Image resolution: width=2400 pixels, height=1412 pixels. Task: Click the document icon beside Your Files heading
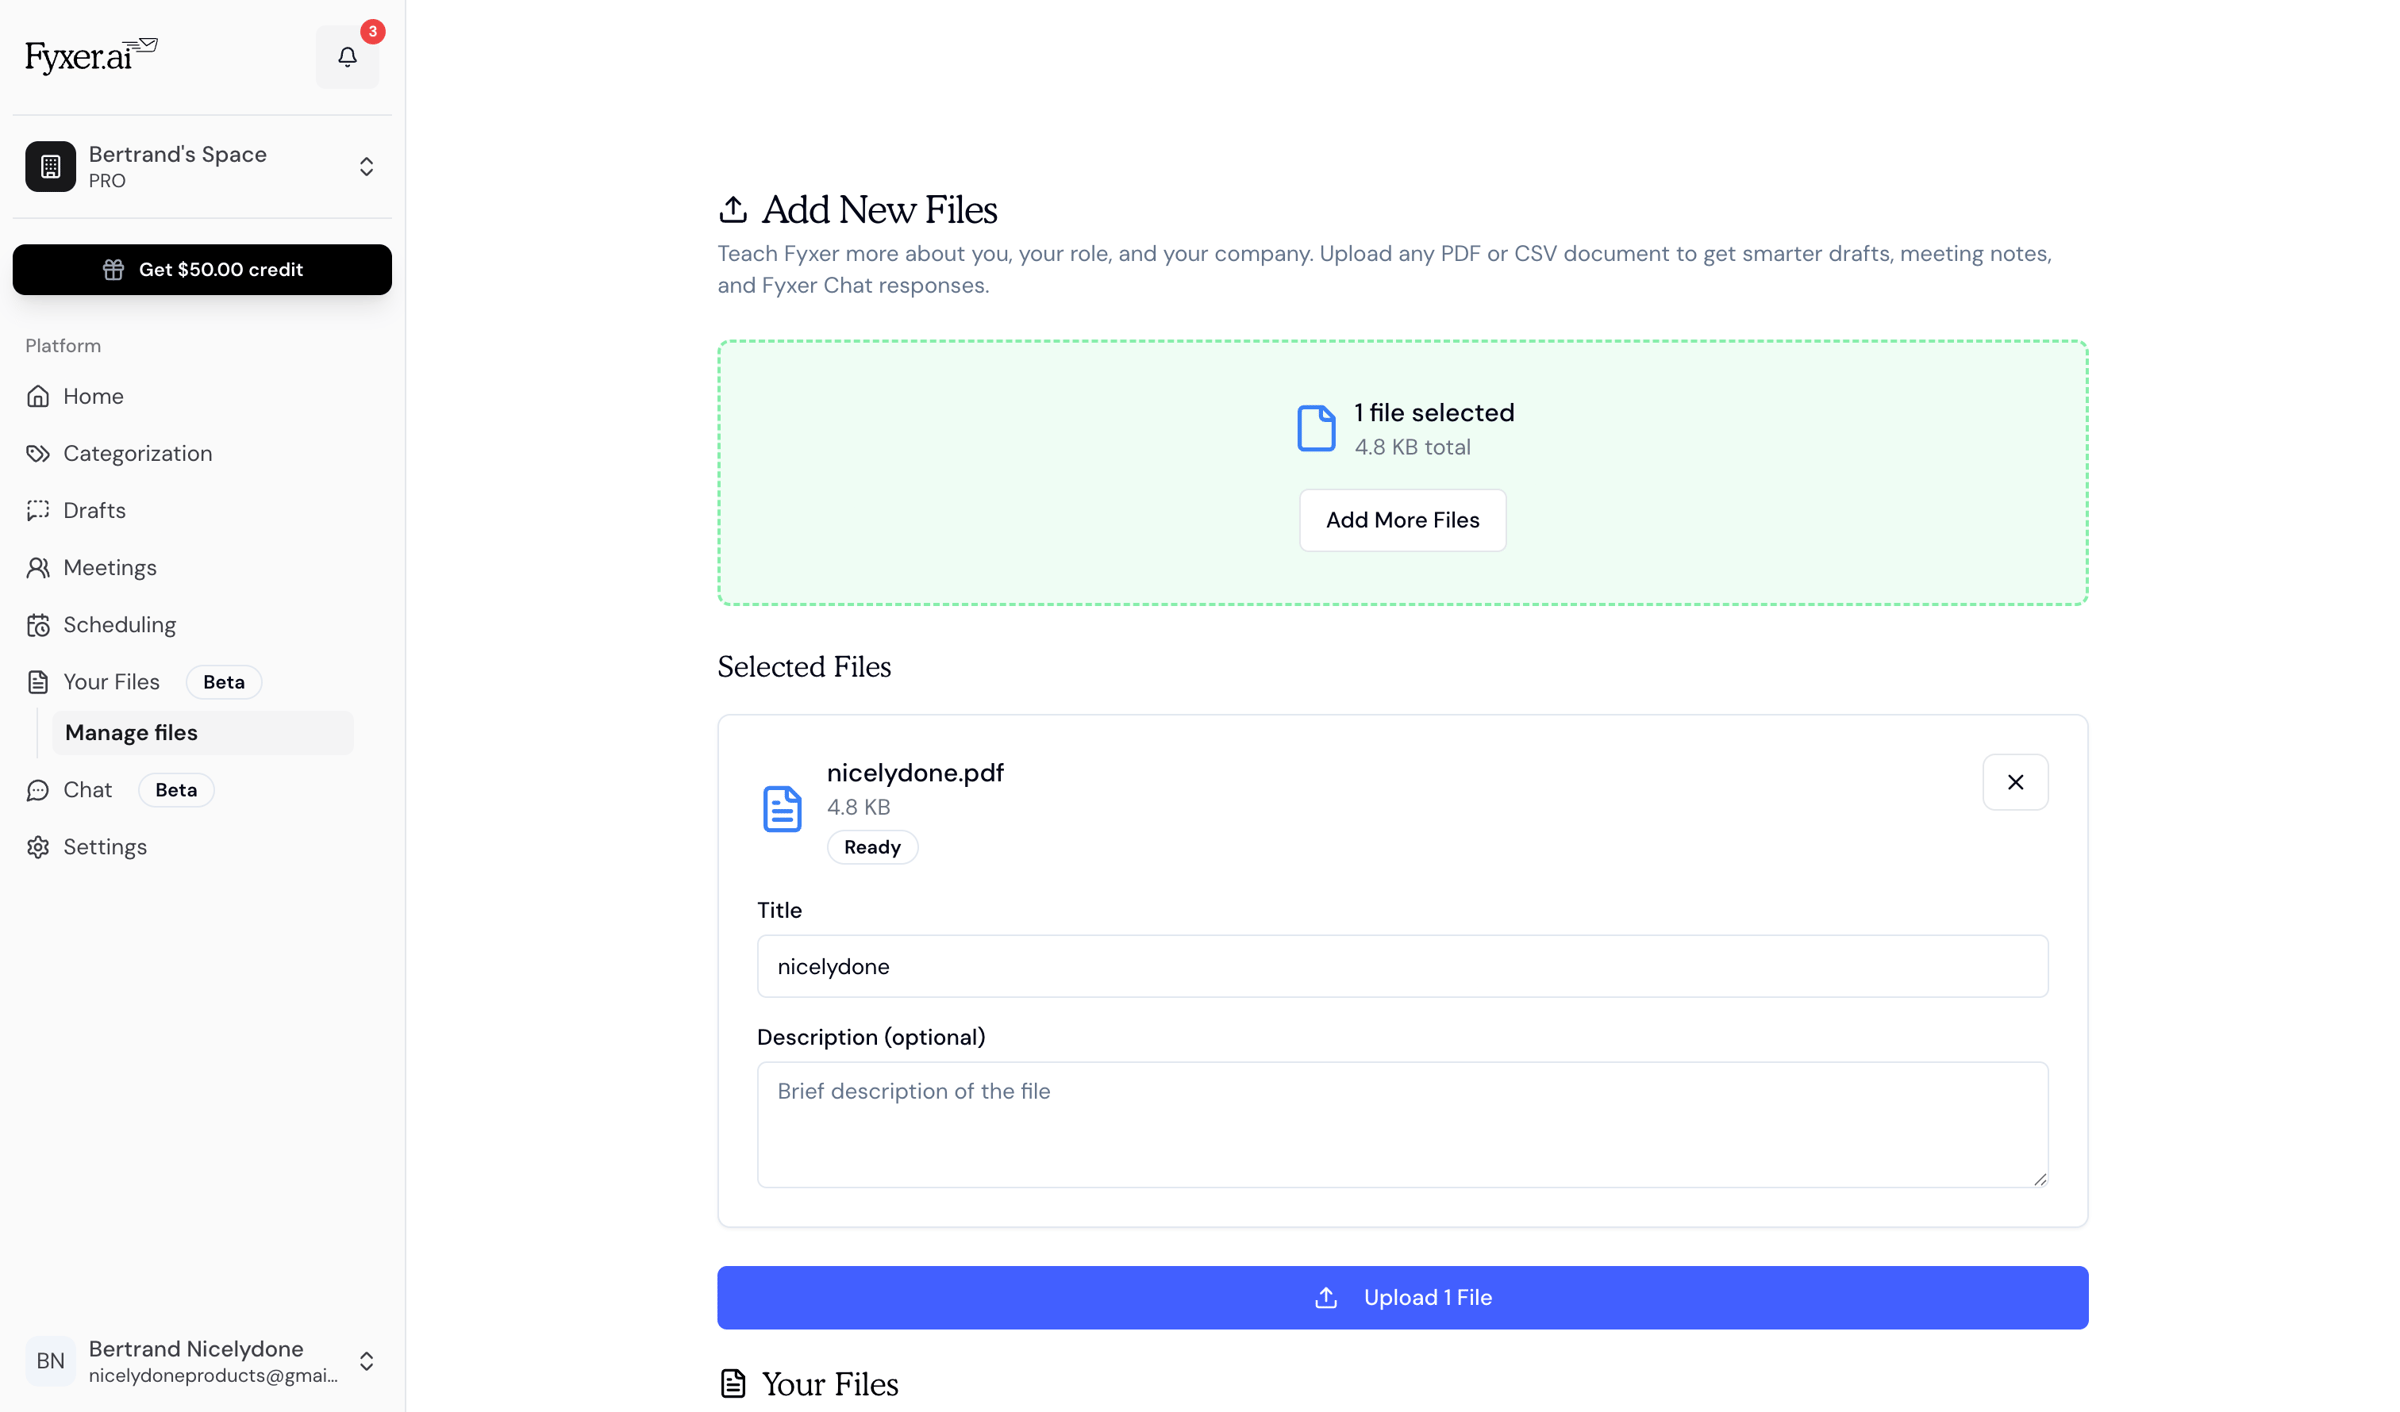click(733, 1383)
